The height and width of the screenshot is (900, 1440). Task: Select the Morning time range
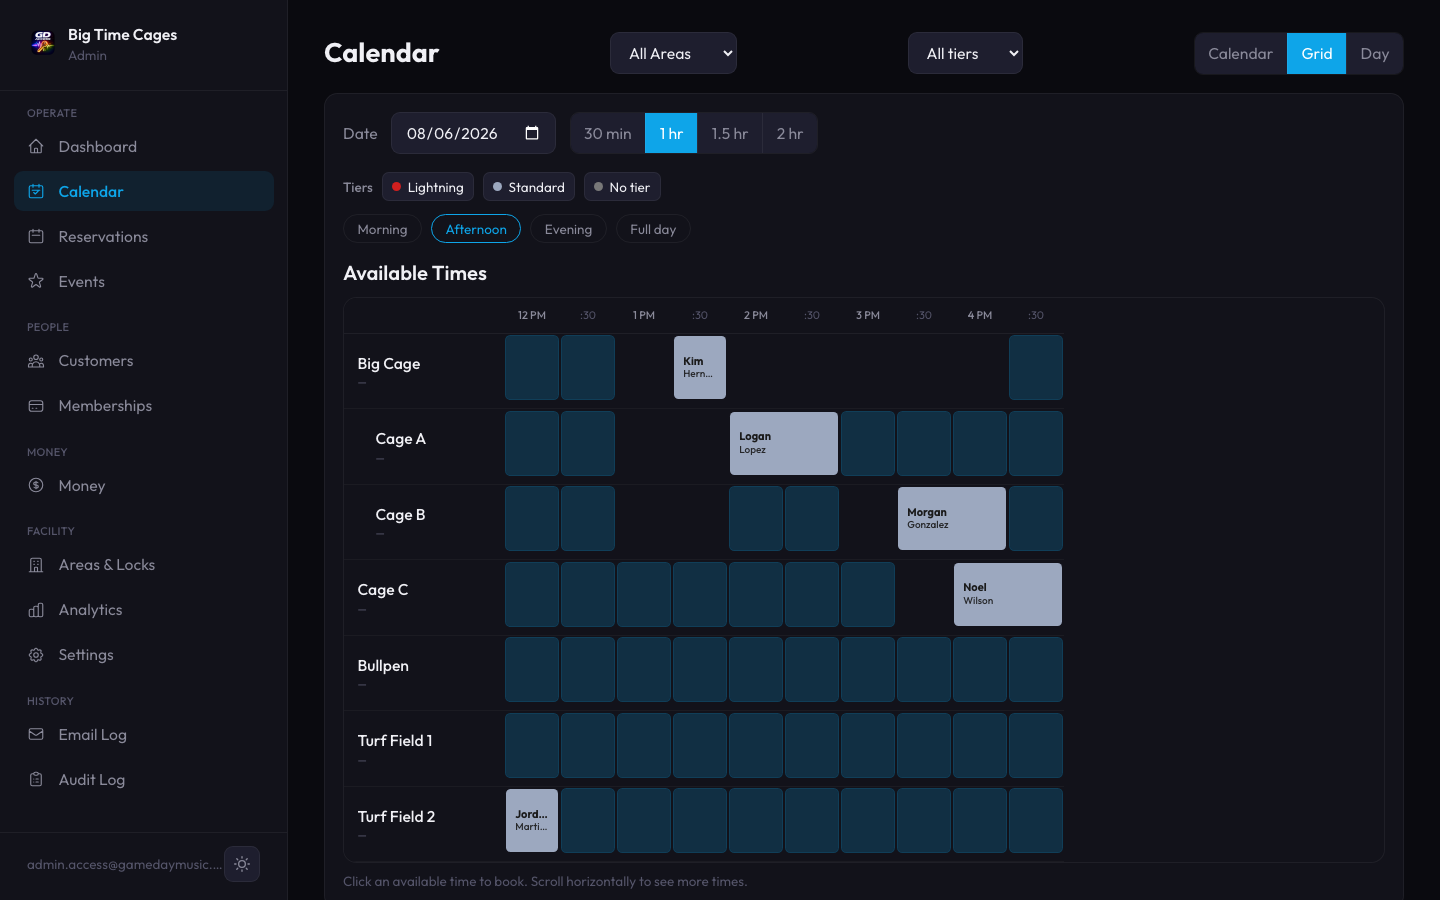(x=382, y=229)
